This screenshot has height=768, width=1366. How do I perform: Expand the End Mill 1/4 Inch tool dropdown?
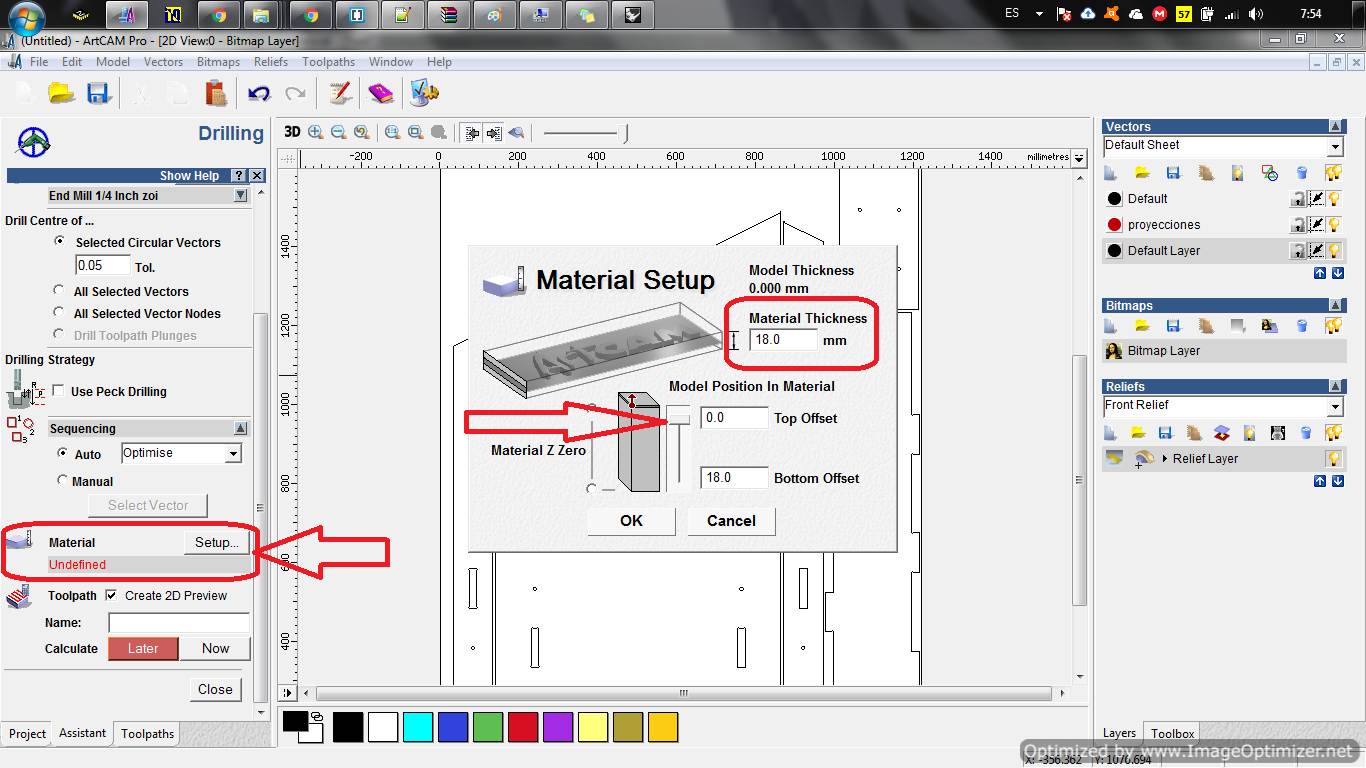tap(240, 196)
